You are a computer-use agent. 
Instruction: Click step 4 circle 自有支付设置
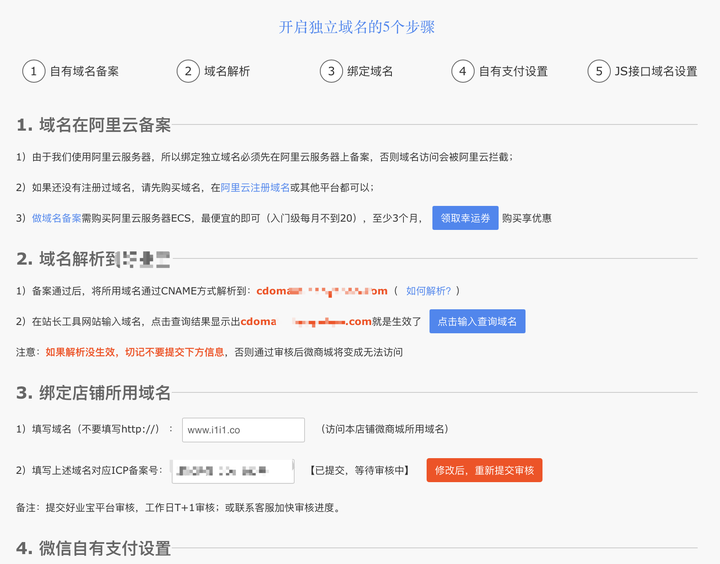(462, 71)
